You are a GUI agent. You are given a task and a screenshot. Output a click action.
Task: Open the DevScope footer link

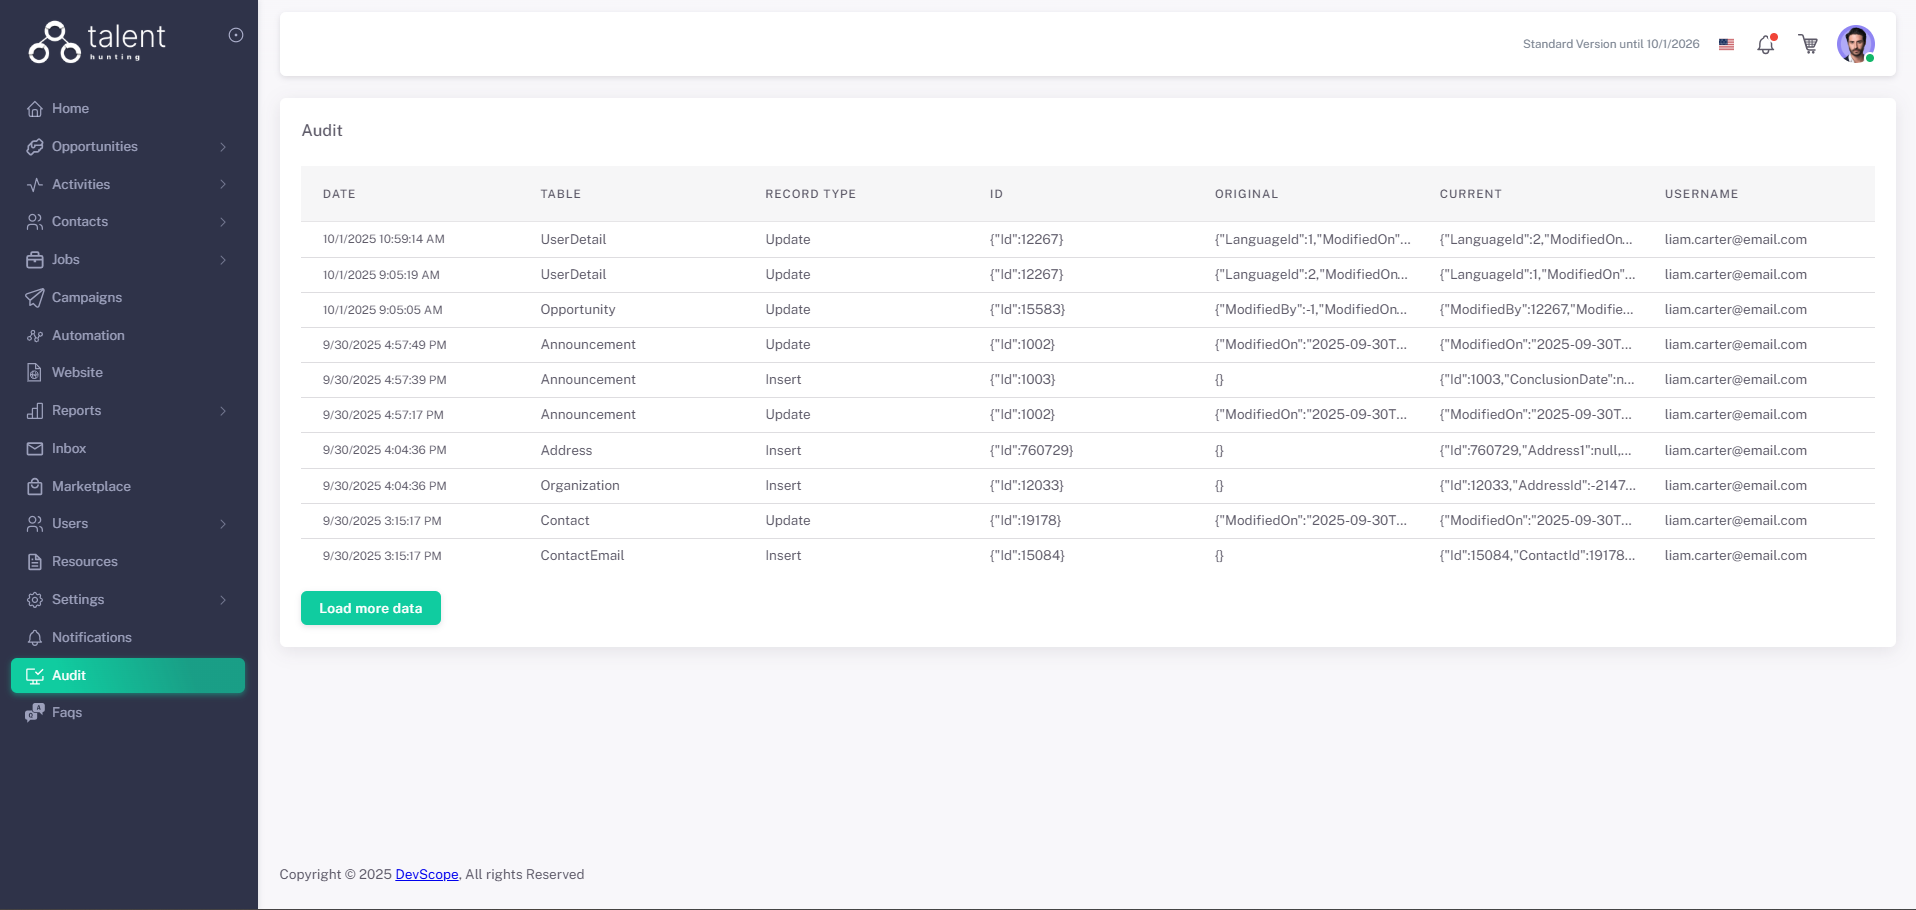coord(427,874)
